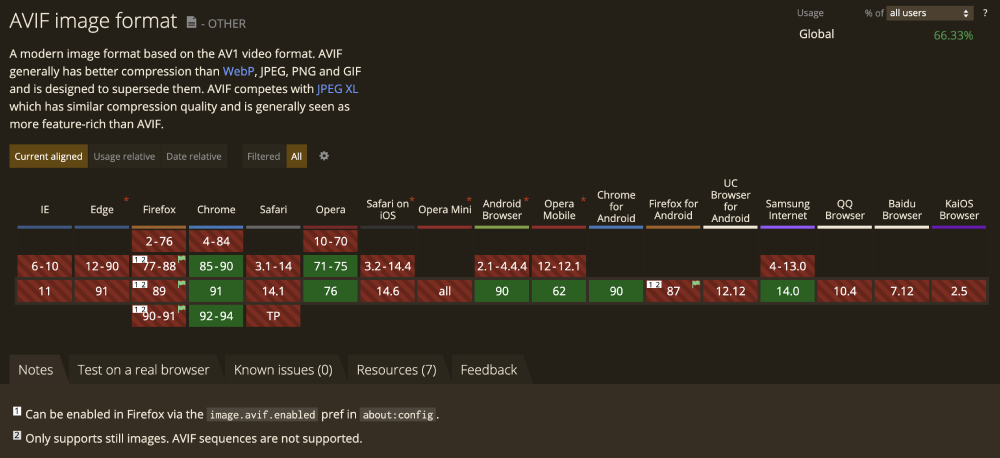Viewport: 1000px width, 458px height.
Task: Click the asterisk next to Android Browser
Action: (x=526, y=201)
